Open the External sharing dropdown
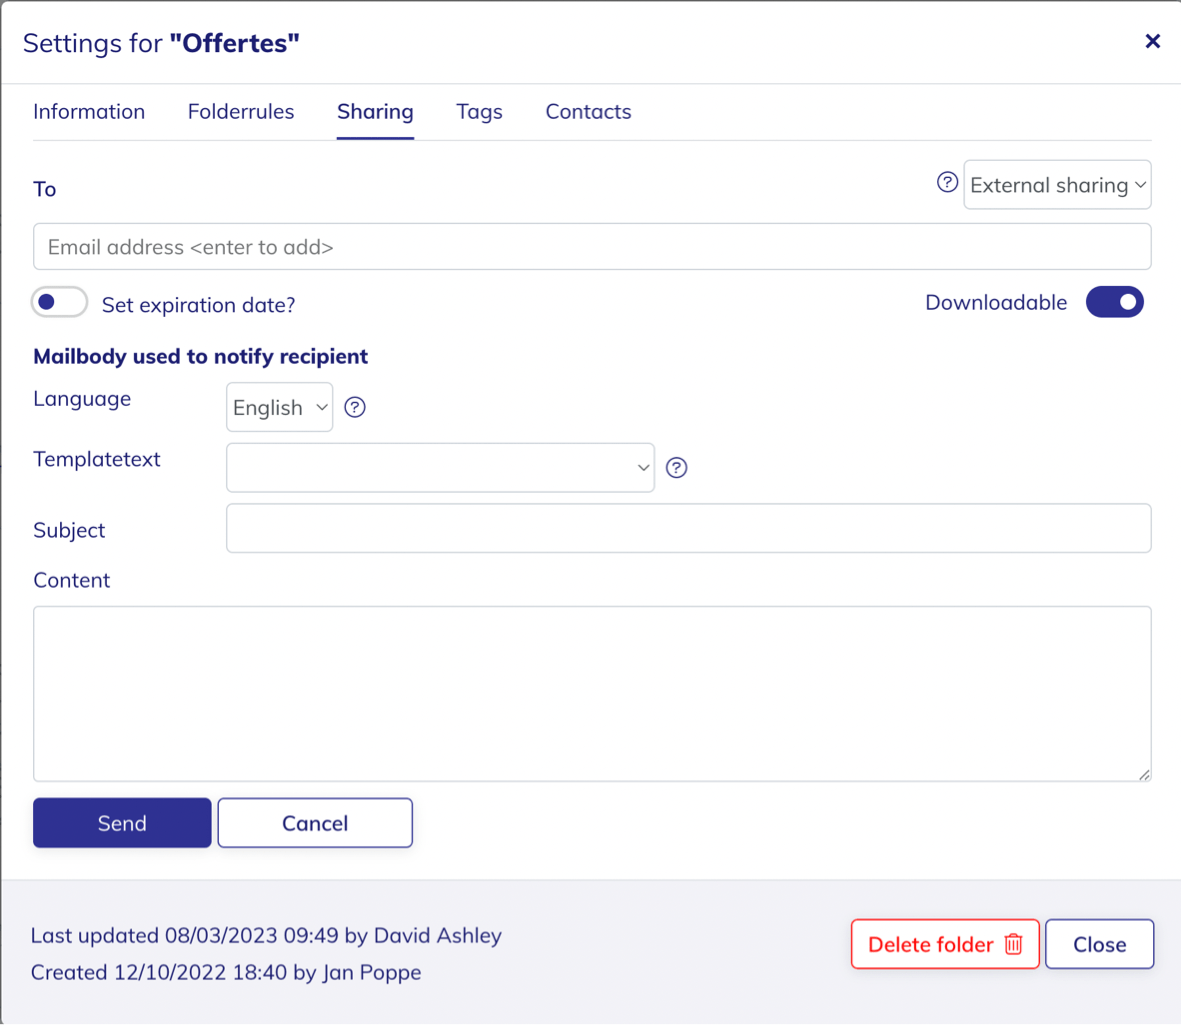The image size is (1182, 1025). [x=1057, y=185]
